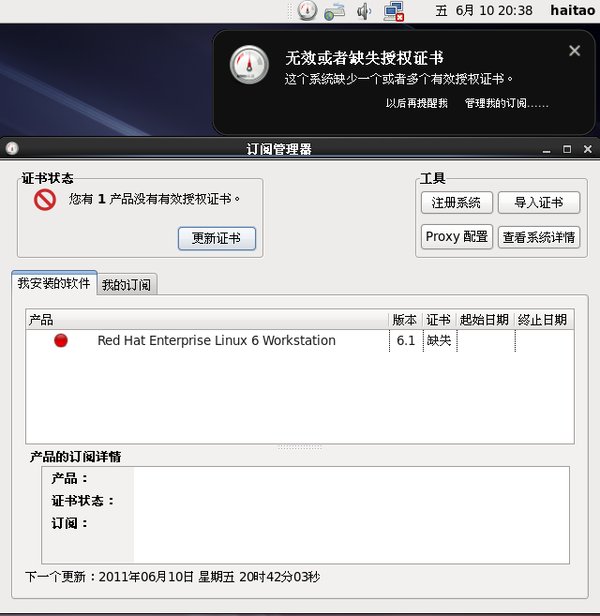
Task: Open the keyboard input method tray icon
Action: click(x=334, y=12)
